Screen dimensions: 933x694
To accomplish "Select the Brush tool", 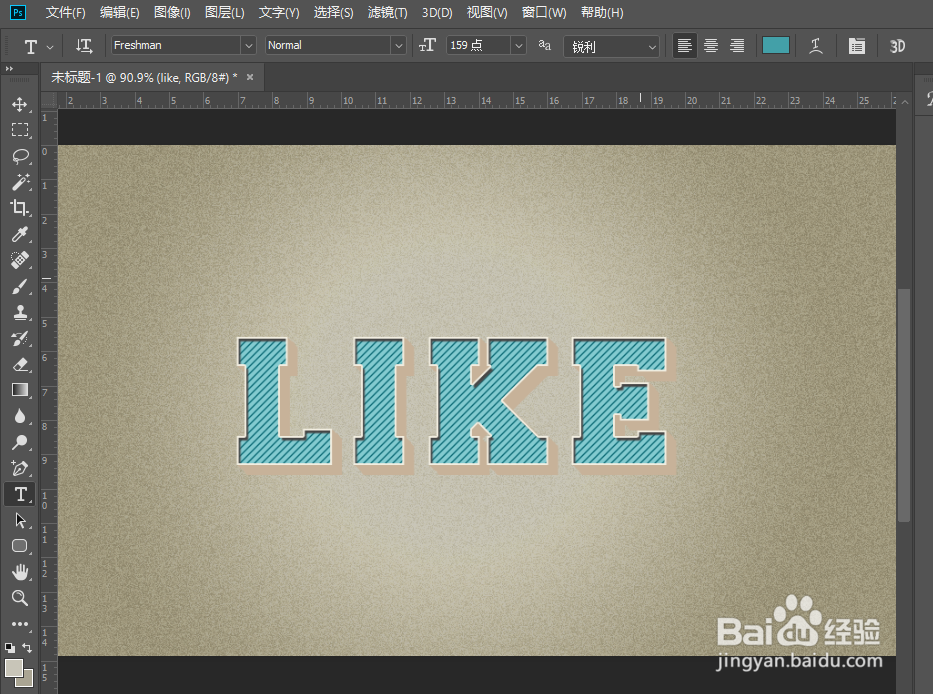I will pos(20,286).
